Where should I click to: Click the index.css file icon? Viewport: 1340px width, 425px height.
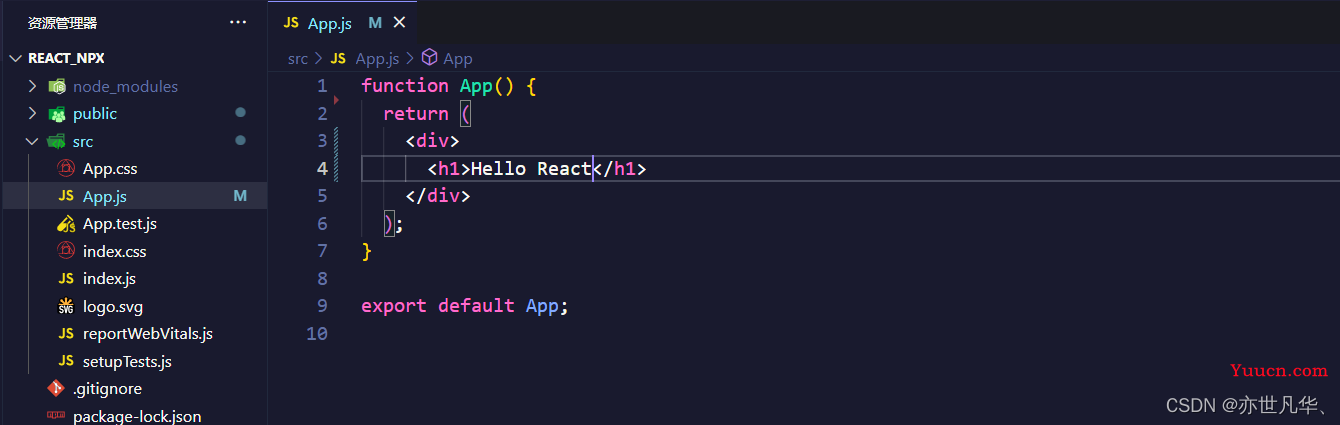[x=67, y=251]
